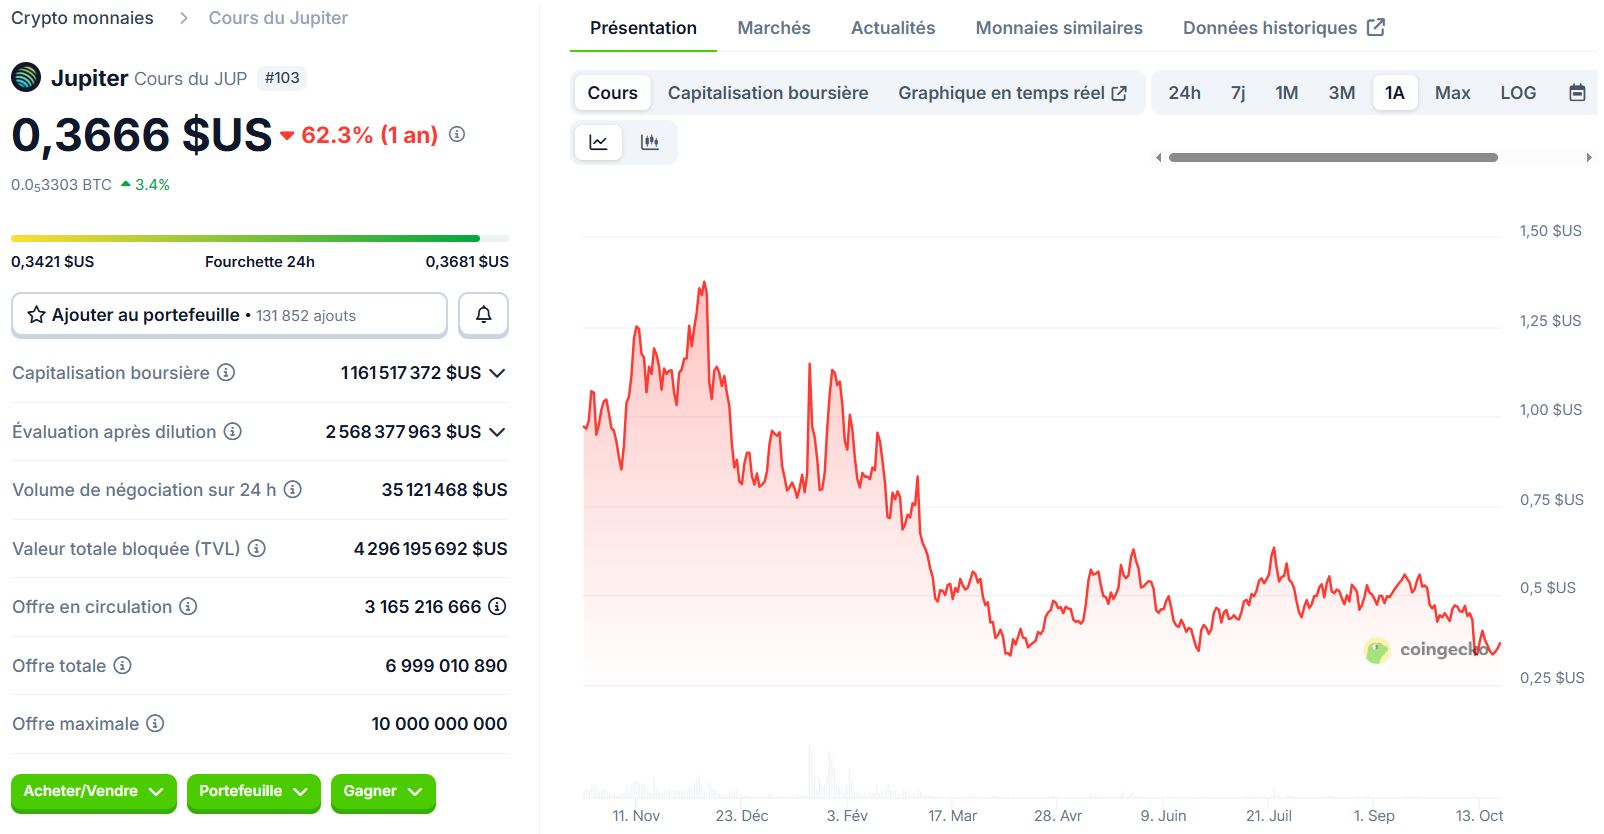Switch to the Marchés tab
The height and width of the screenshot is (834, 1604).
pos(774,28)
